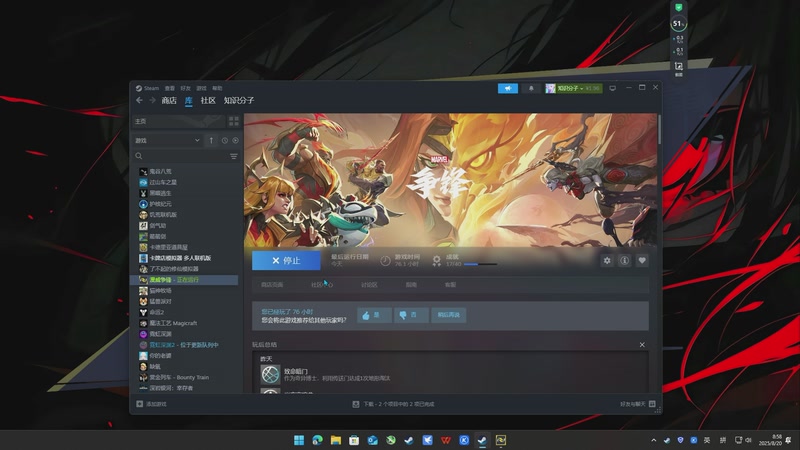
Task: Open 好友与聊天 friends chat
Action: click(x=637, y=404)
